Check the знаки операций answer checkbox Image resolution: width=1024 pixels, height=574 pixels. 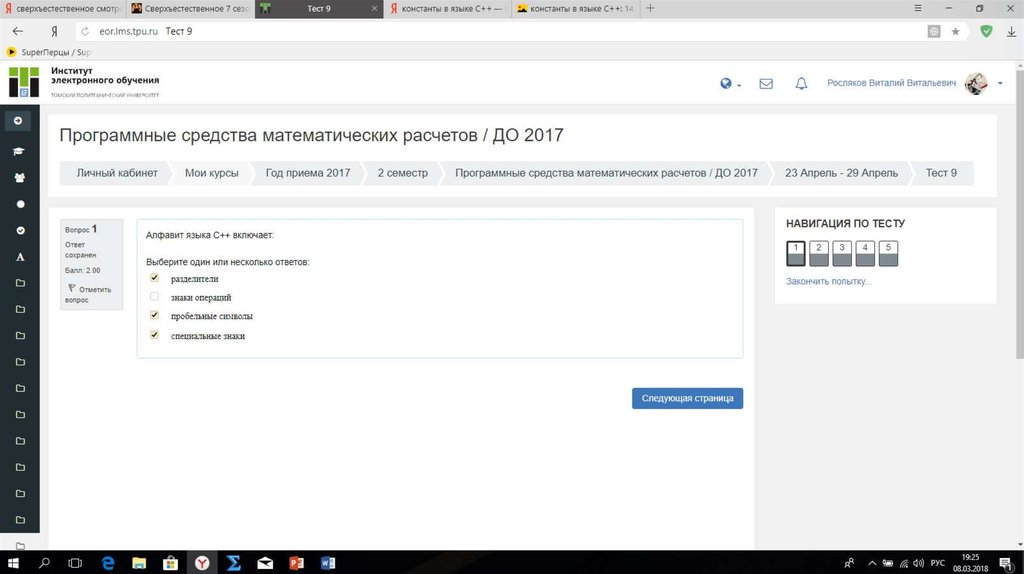[x=155, y=296]
